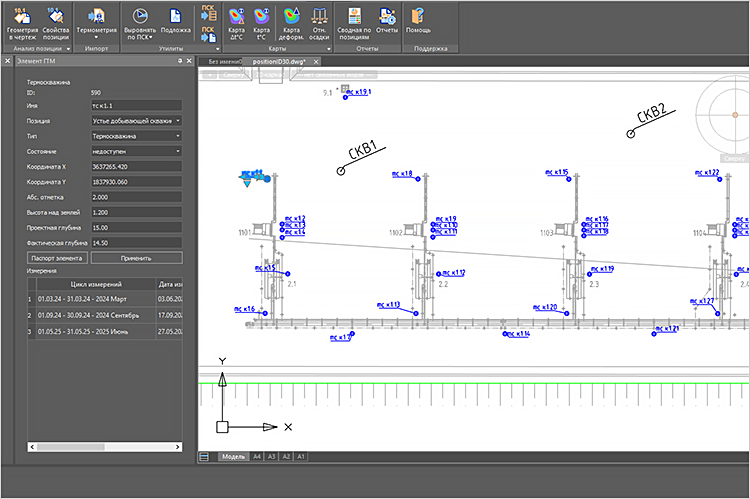
Task: Expand the Карты panel arrow
Action: click(329, 49)
